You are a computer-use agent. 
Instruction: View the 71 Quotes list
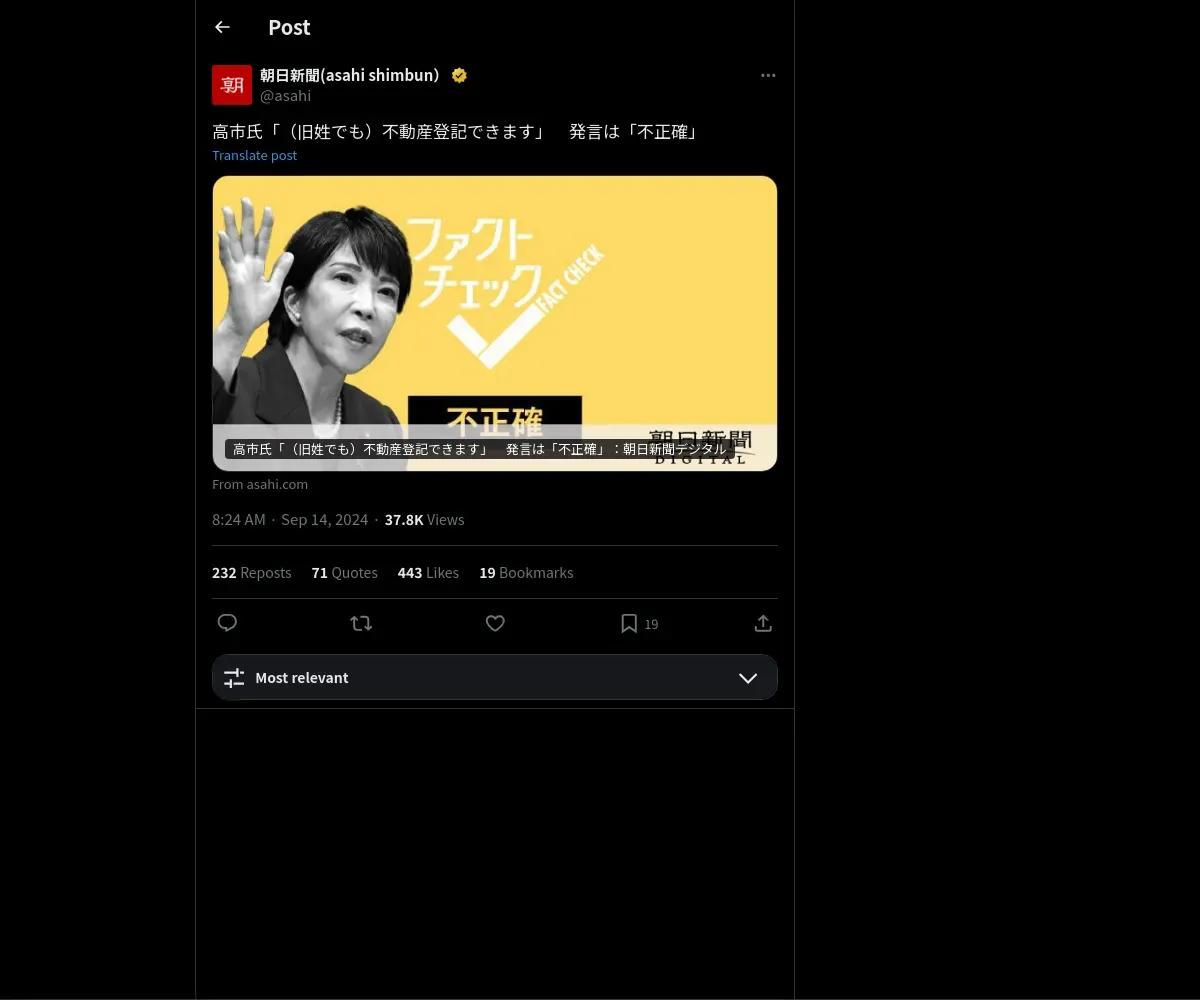(x=345, y=573)
